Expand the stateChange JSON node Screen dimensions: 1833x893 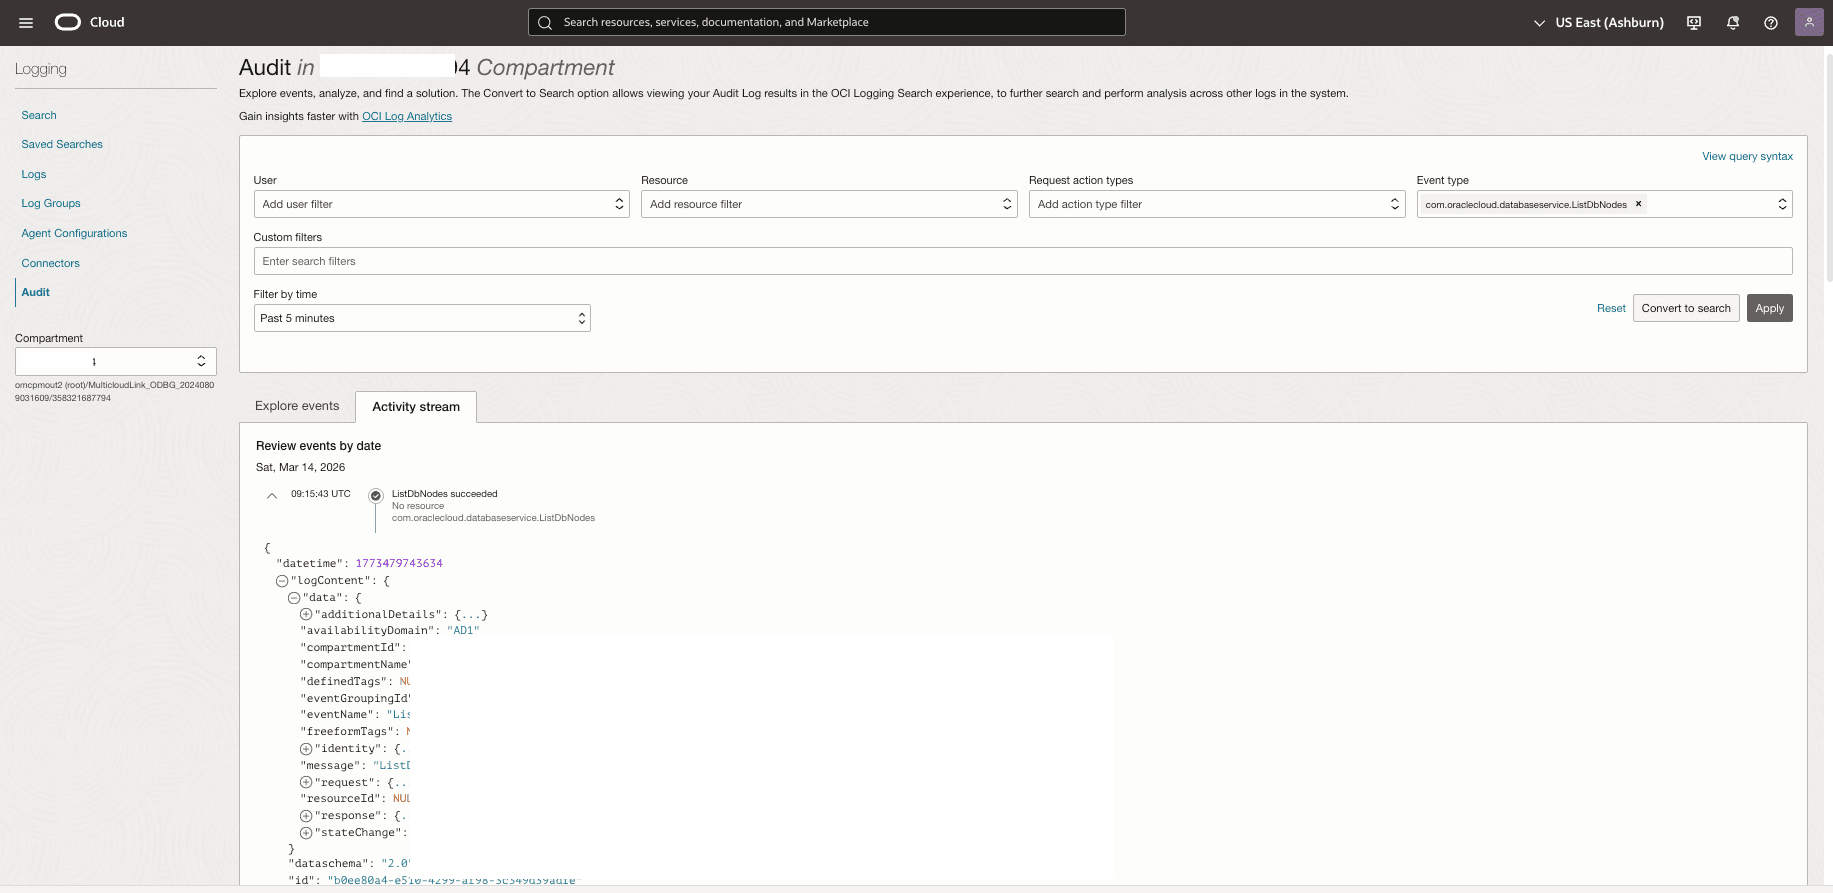click(x=306, y=833)
